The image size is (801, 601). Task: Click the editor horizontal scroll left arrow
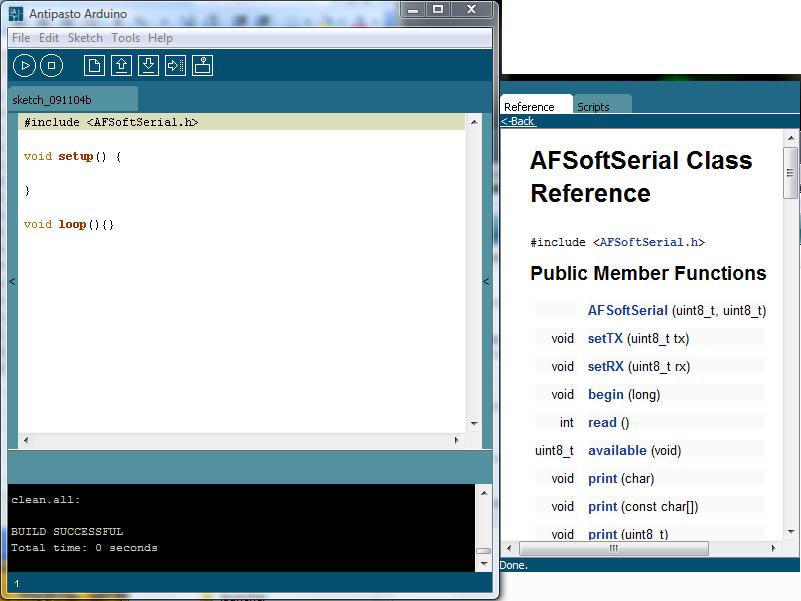(26, 440)
